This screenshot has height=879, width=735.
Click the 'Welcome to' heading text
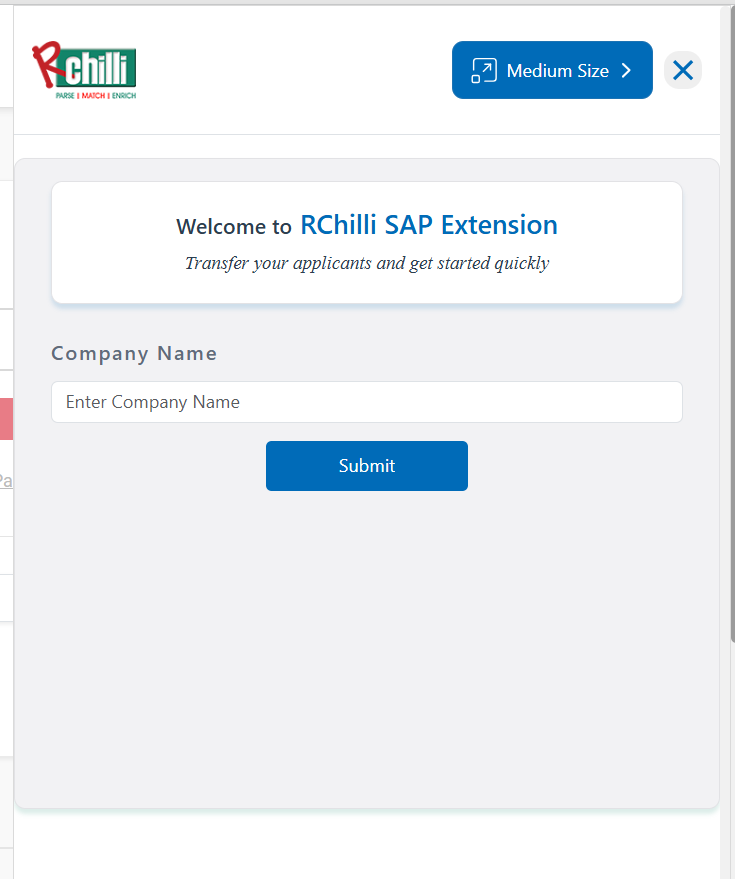click(x=234, y=227)
